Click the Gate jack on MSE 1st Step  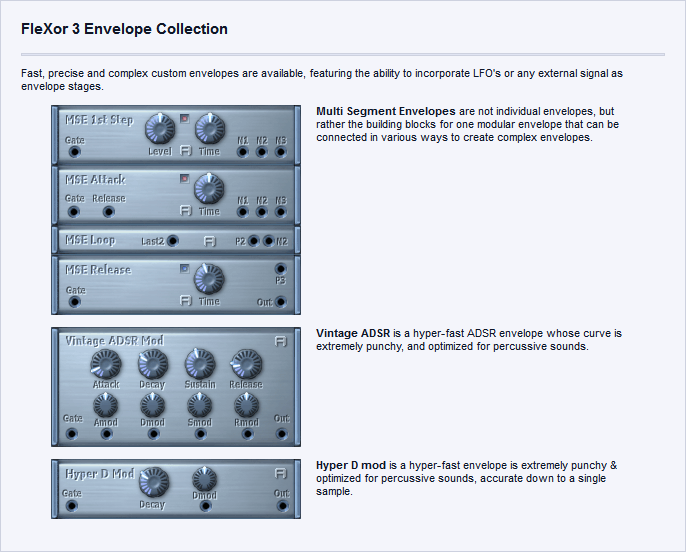pyautogui.click(x=74, y=152)
